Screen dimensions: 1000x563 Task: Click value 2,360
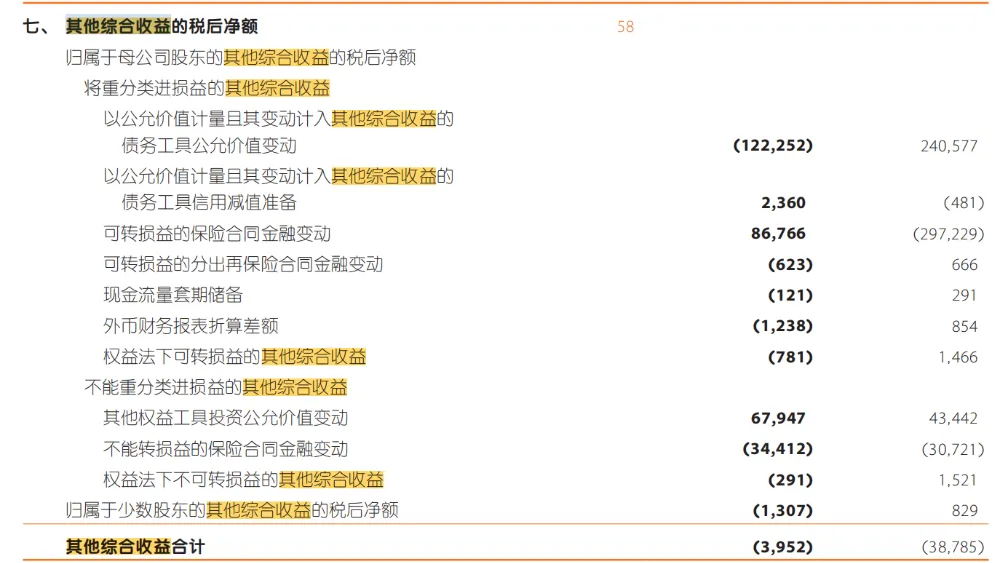[783, 203]
